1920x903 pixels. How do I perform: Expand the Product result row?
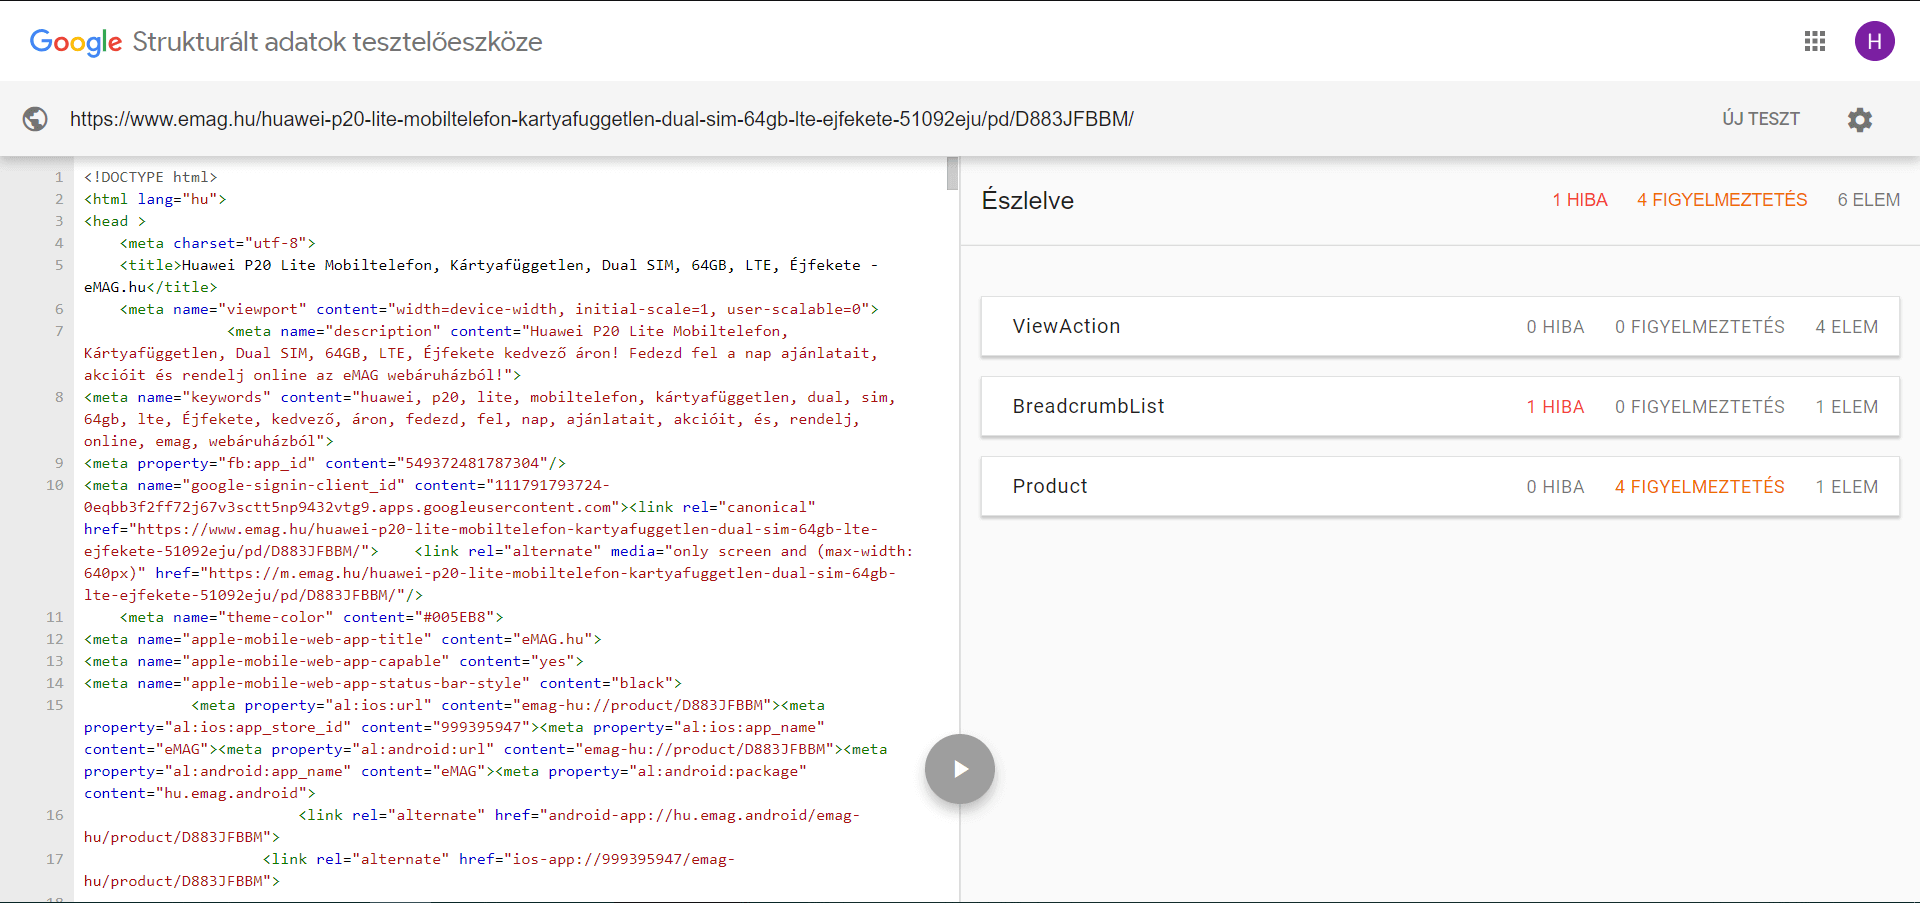click(x=1440, y=487)
